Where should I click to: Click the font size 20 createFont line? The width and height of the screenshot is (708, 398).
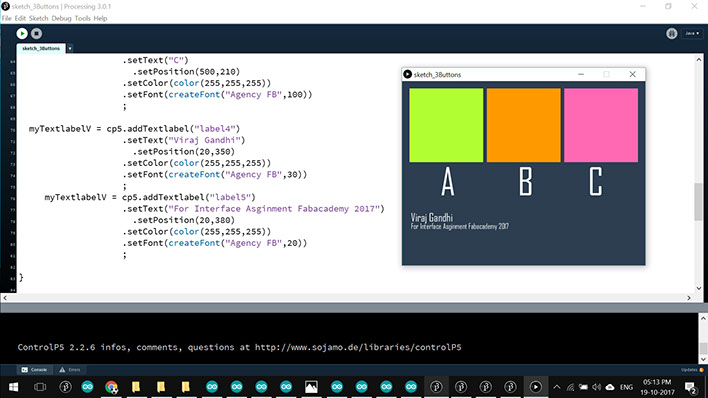tap(214, 243)
